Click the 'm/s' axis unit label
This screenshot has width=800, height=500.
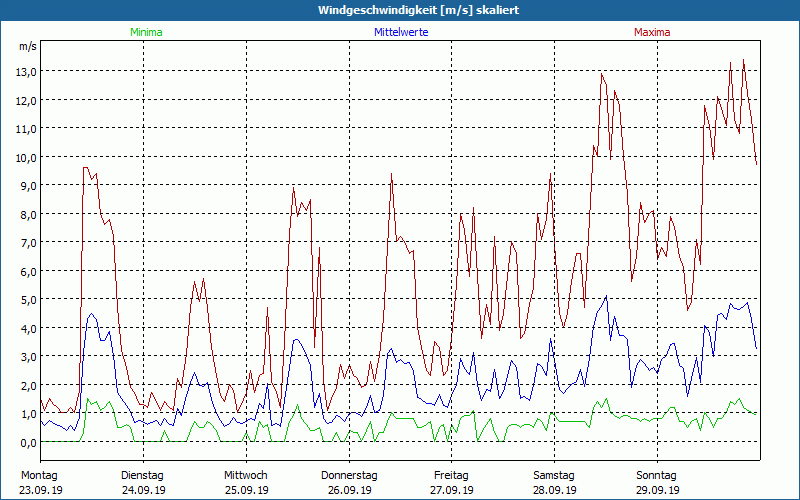28,46
